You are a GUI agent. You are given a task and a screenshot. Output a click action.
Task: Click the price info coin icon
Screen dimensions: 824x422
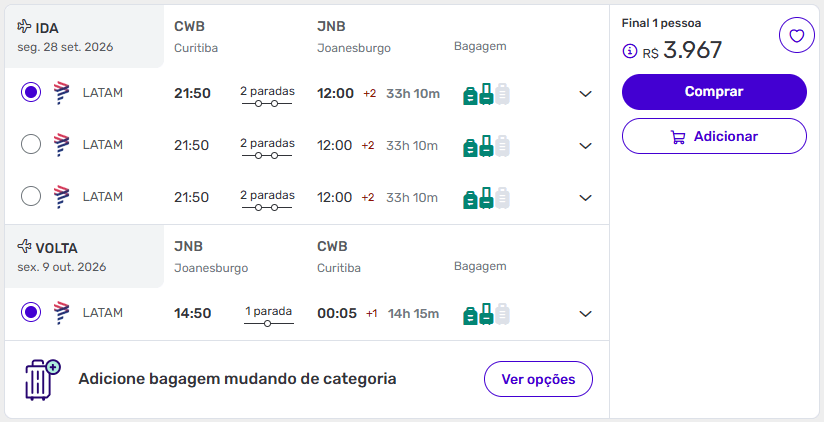point(629,51)
